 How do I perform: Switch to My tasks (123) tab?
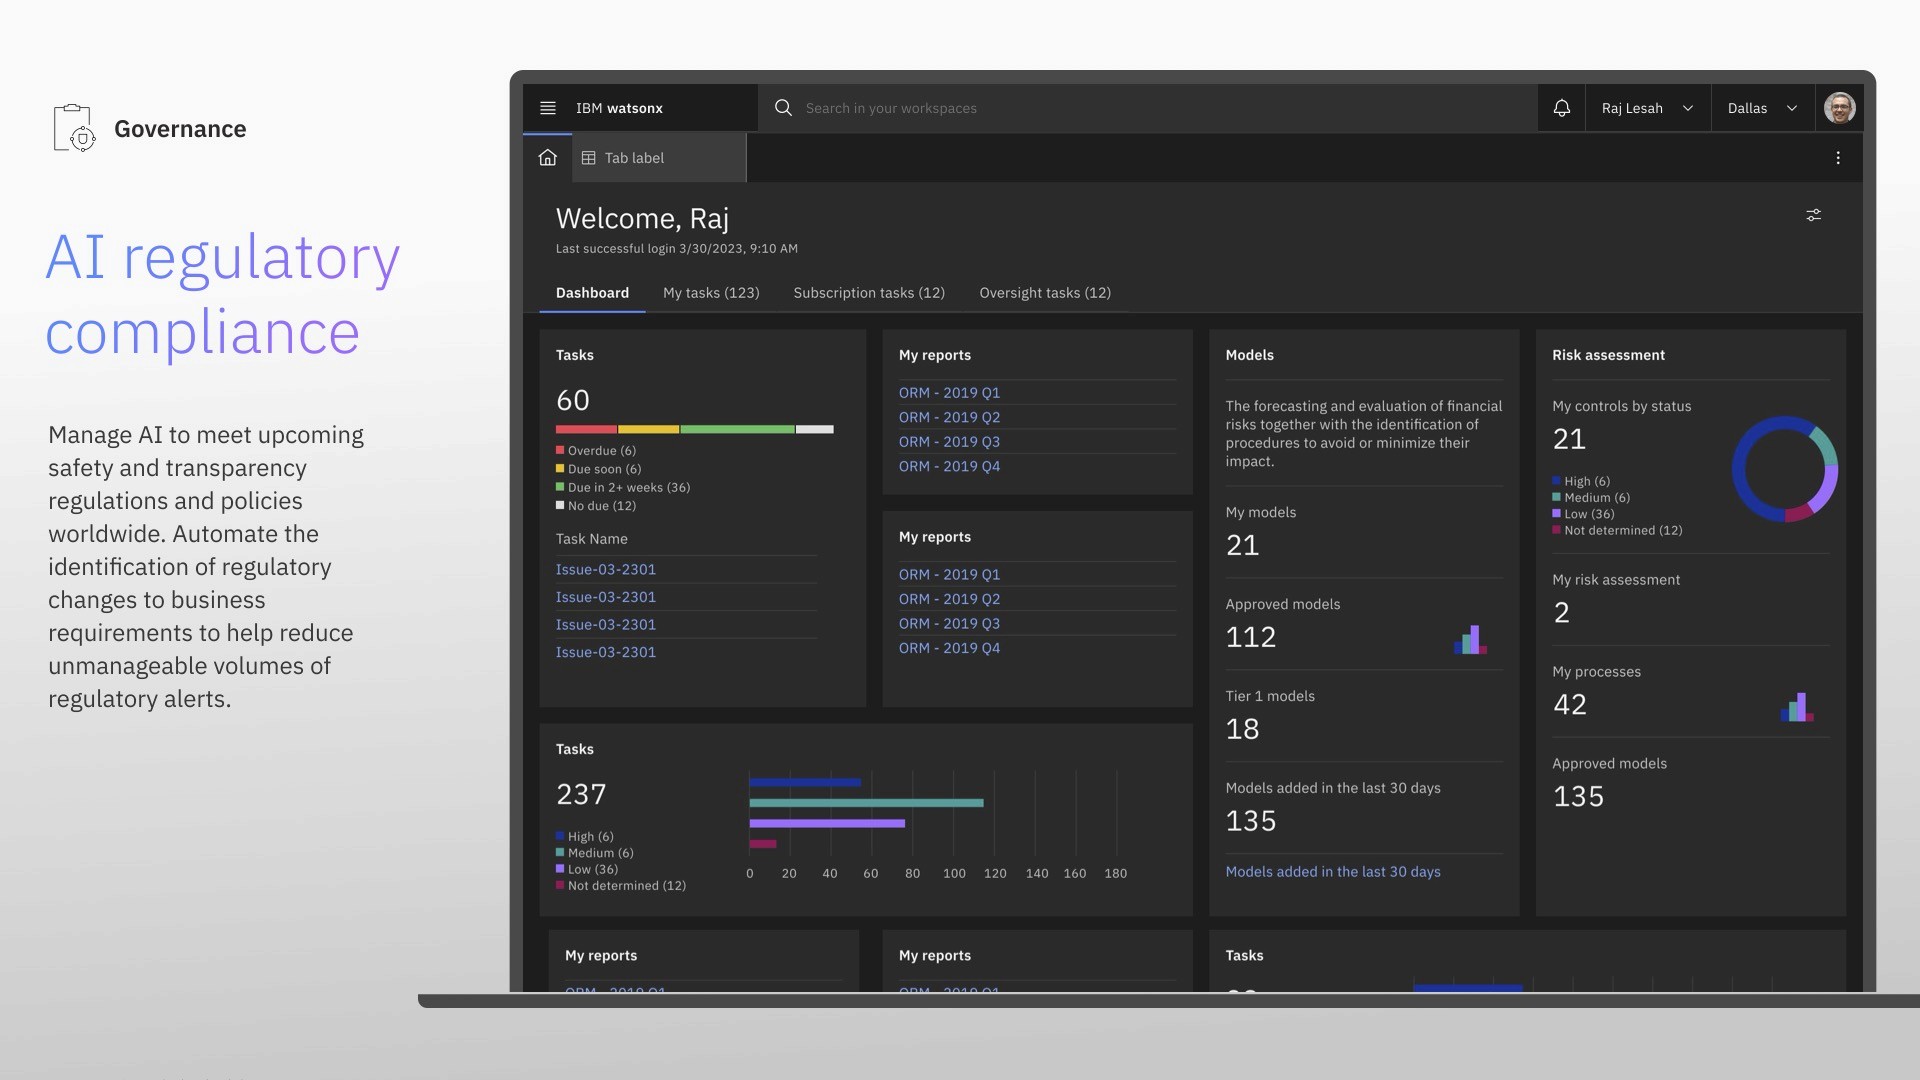711,293
